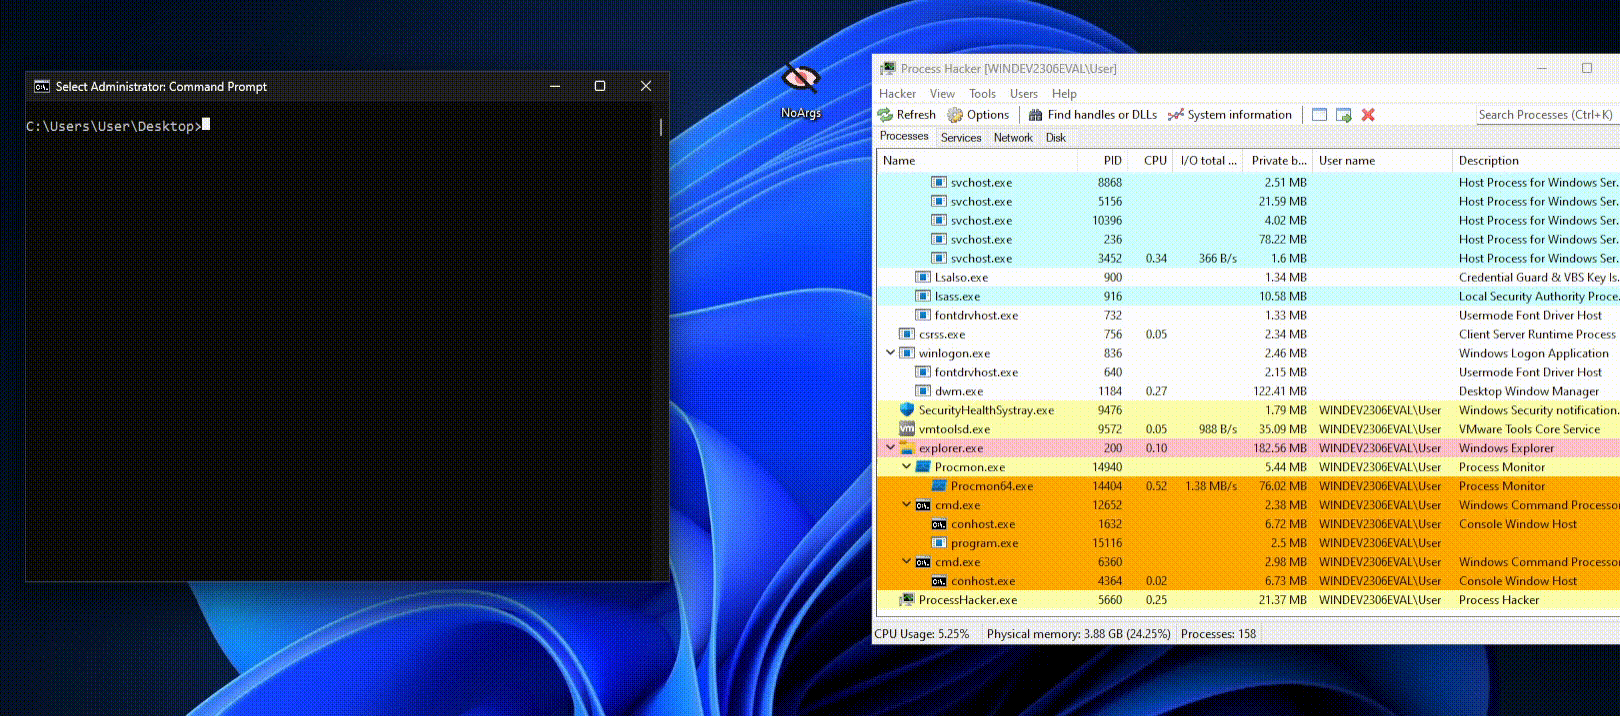The height and width of the screenshot is (716, 1620).
Task: Click the cmd.exe icon for PID 12652
Action: pyautogui.click(x=923, y=505)
